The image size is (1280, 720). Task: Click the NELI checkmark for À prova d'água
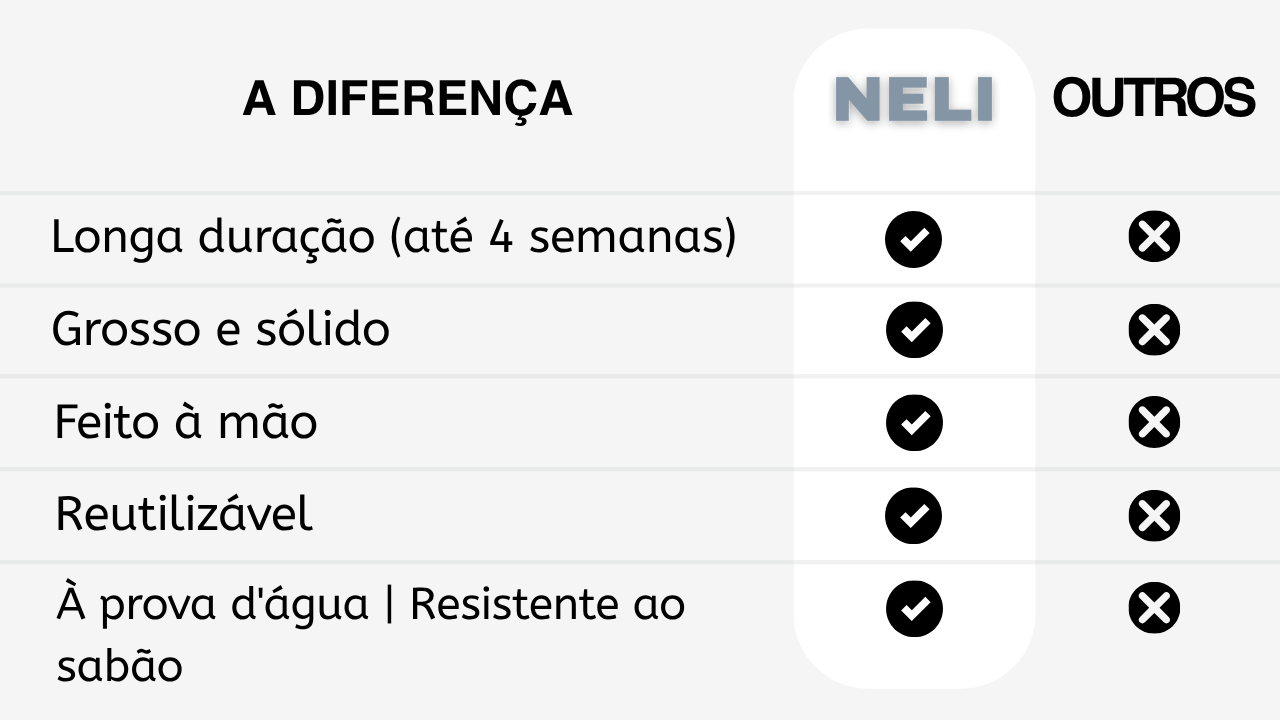(913, 608)
